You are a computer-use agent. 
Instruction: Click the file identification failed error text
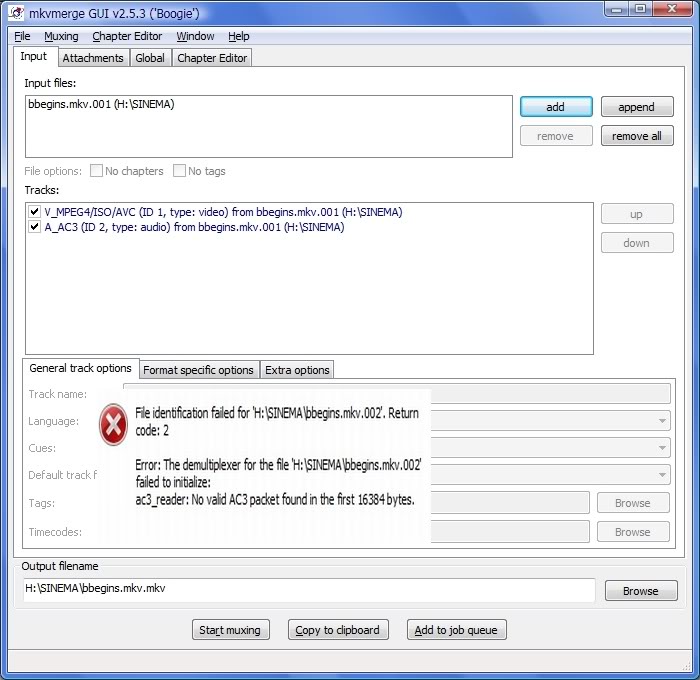(277, 421)
